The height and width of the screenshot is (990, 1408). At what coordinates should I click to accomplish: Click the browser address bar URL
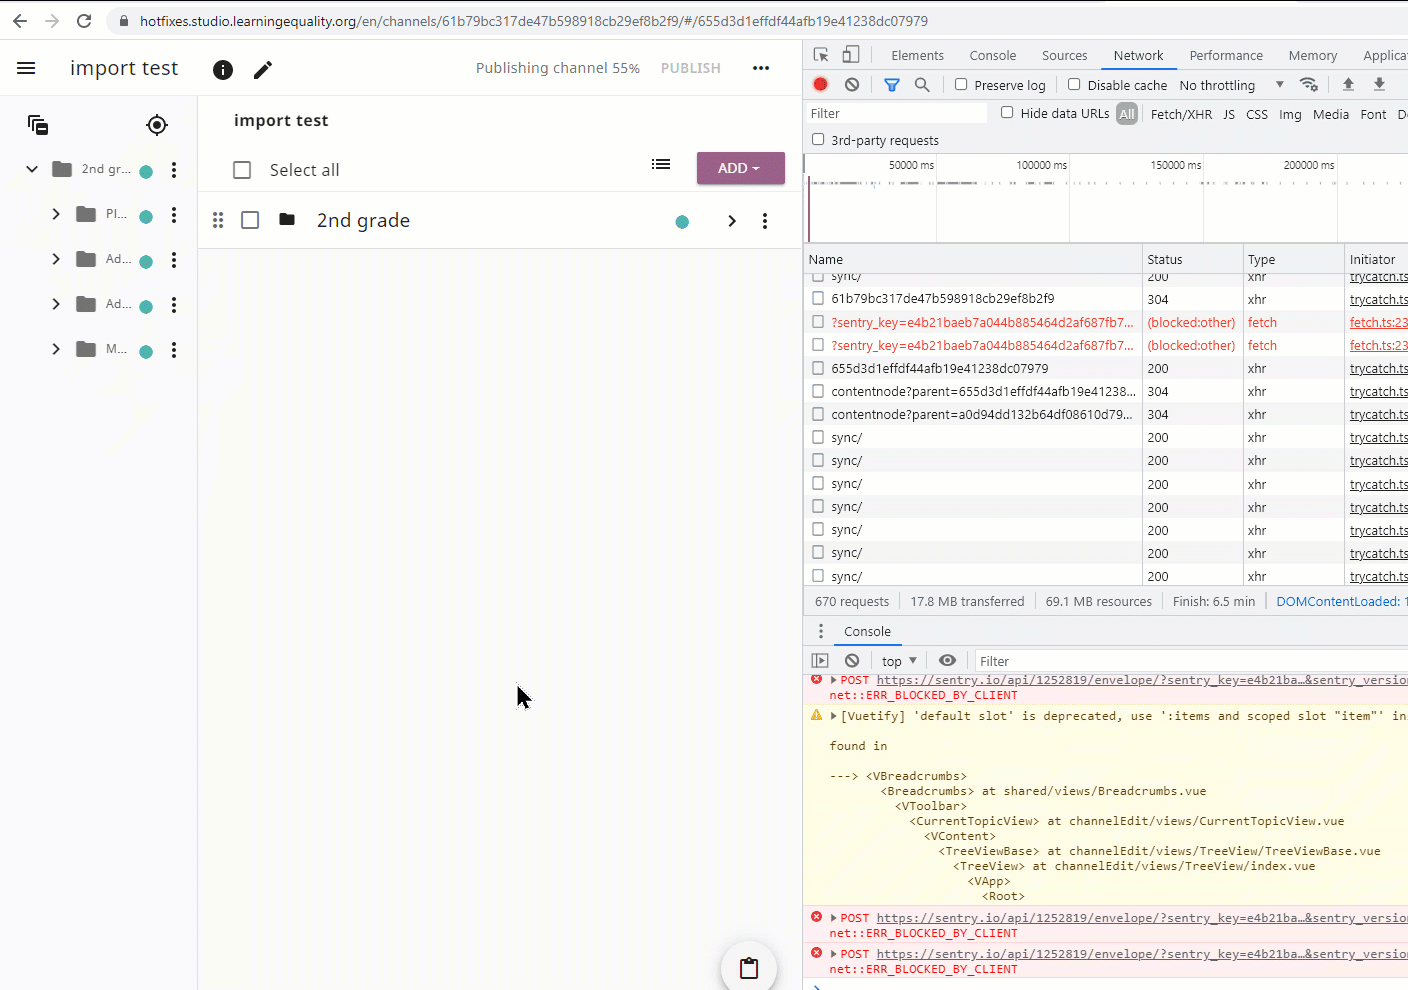(534, 21)
